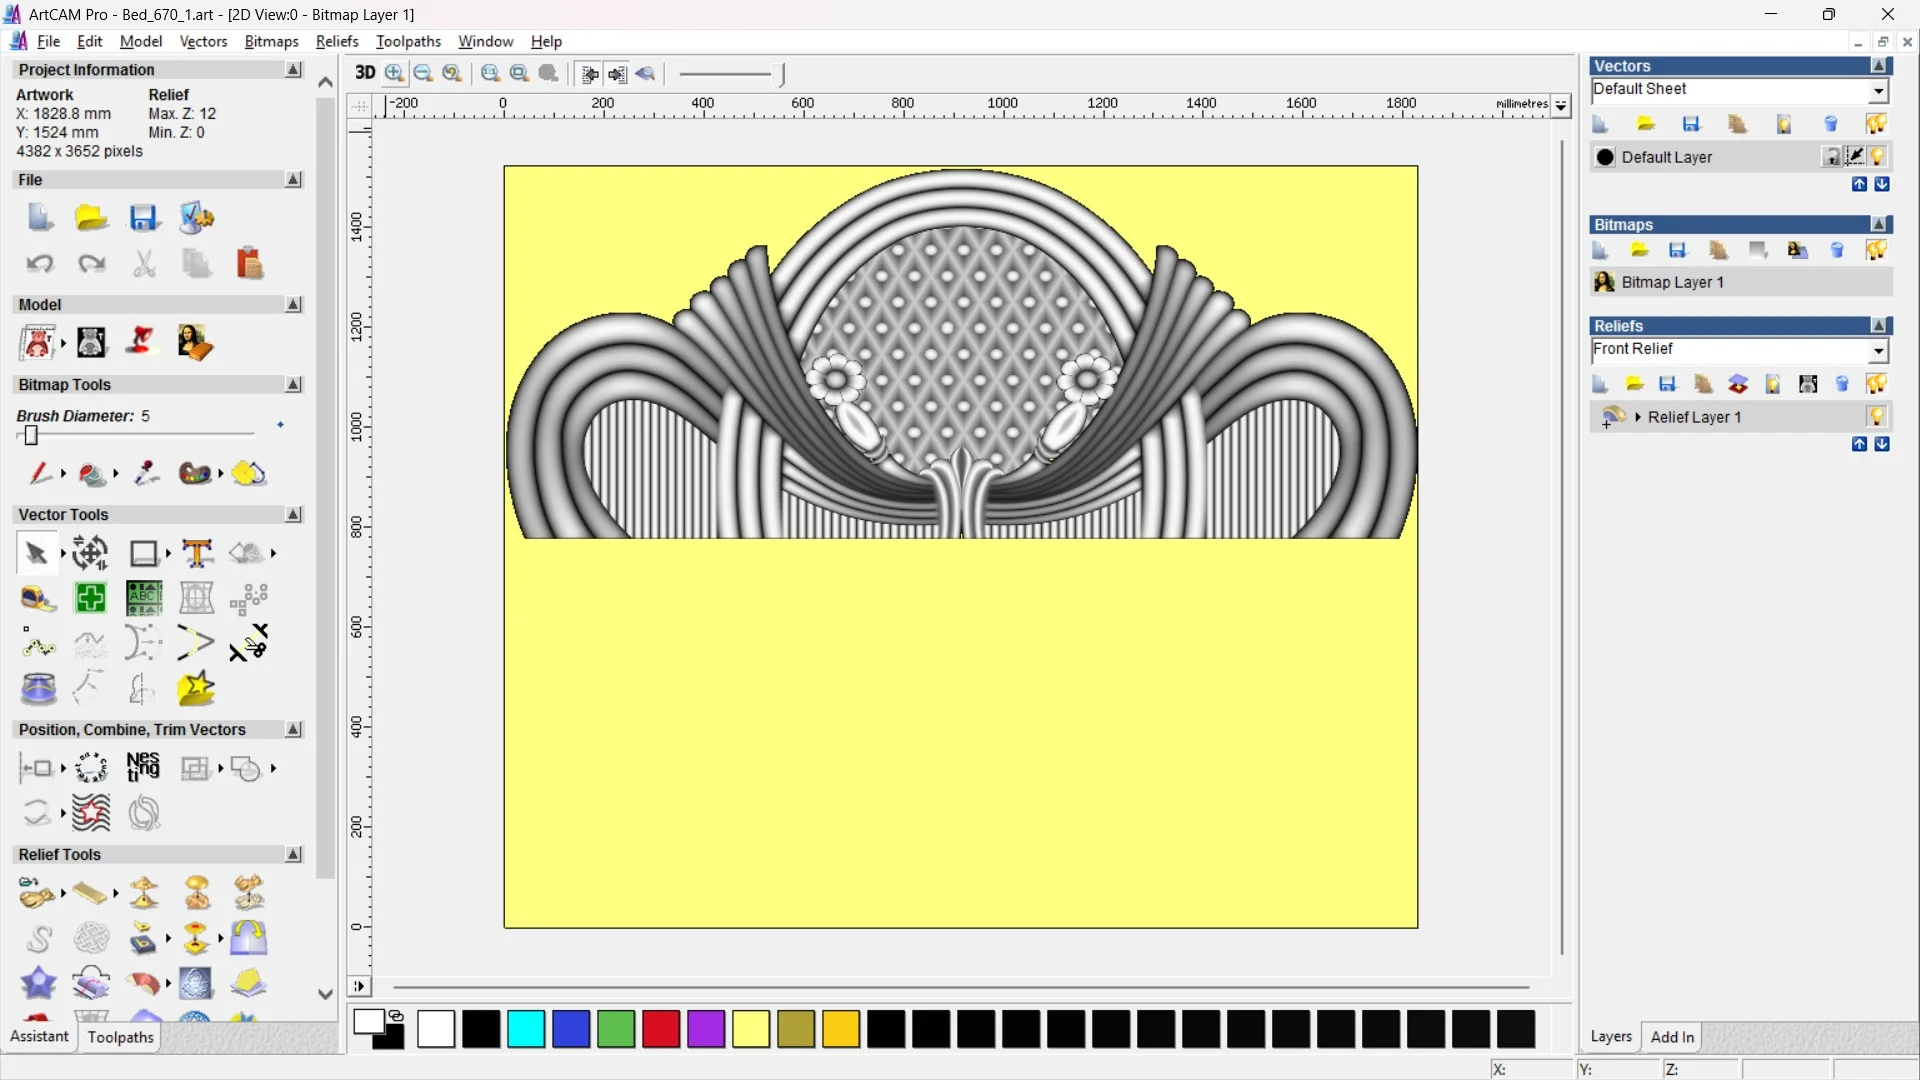1920x1080 pixels.
Task: Select the red color swatch
Action: point(660,1029)
